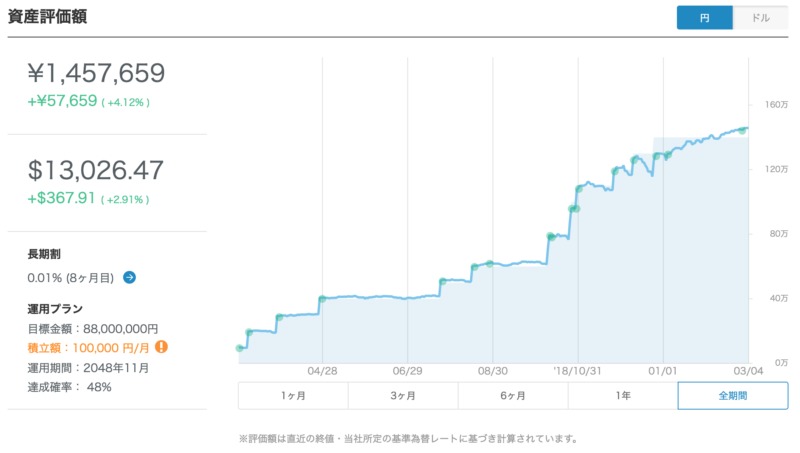Open 長期割 details arrow icon
Viewport: 800px width, 453px height.
click(130, 278)
